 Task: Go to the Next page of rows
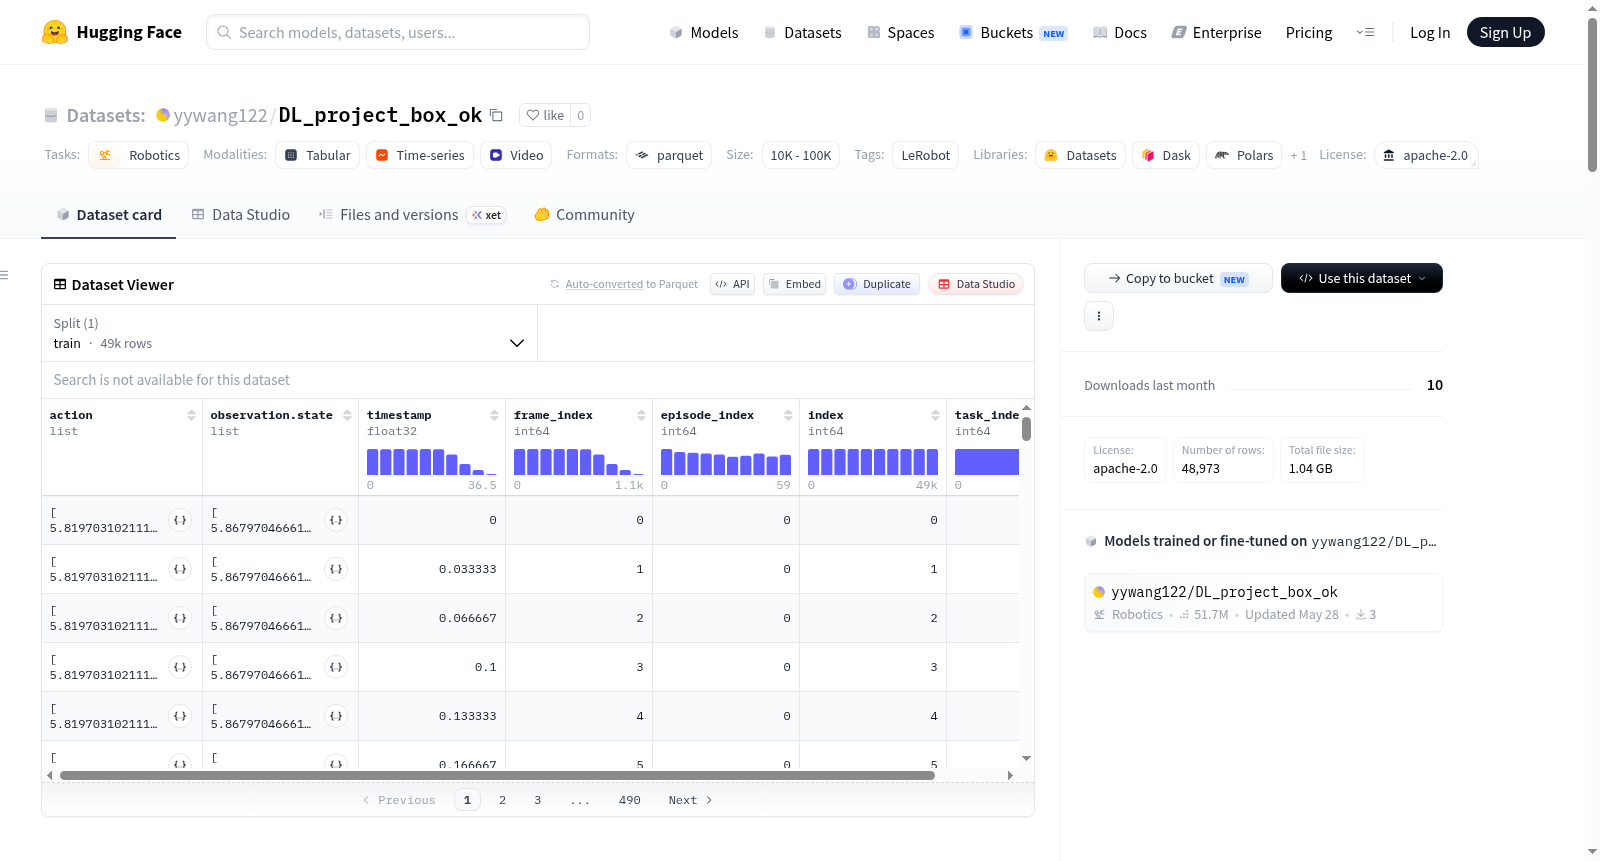coord(690,800)
